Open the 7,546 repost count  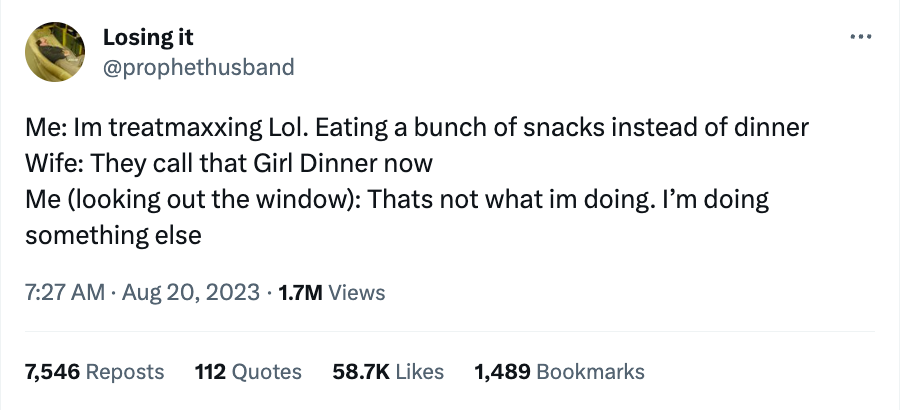52,372
